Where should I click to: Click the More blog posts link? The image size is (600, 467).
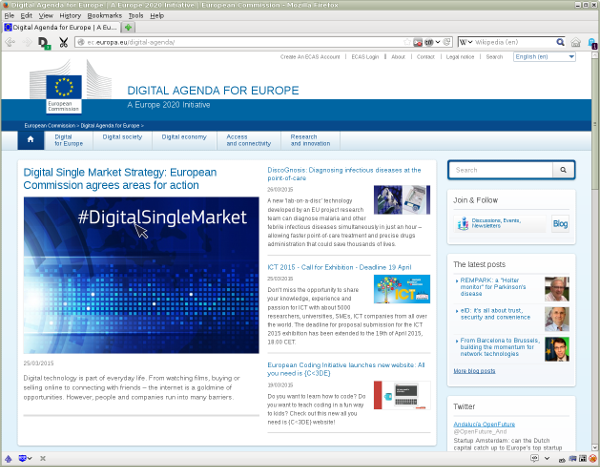pyautogui.click(x=474, y=371)
